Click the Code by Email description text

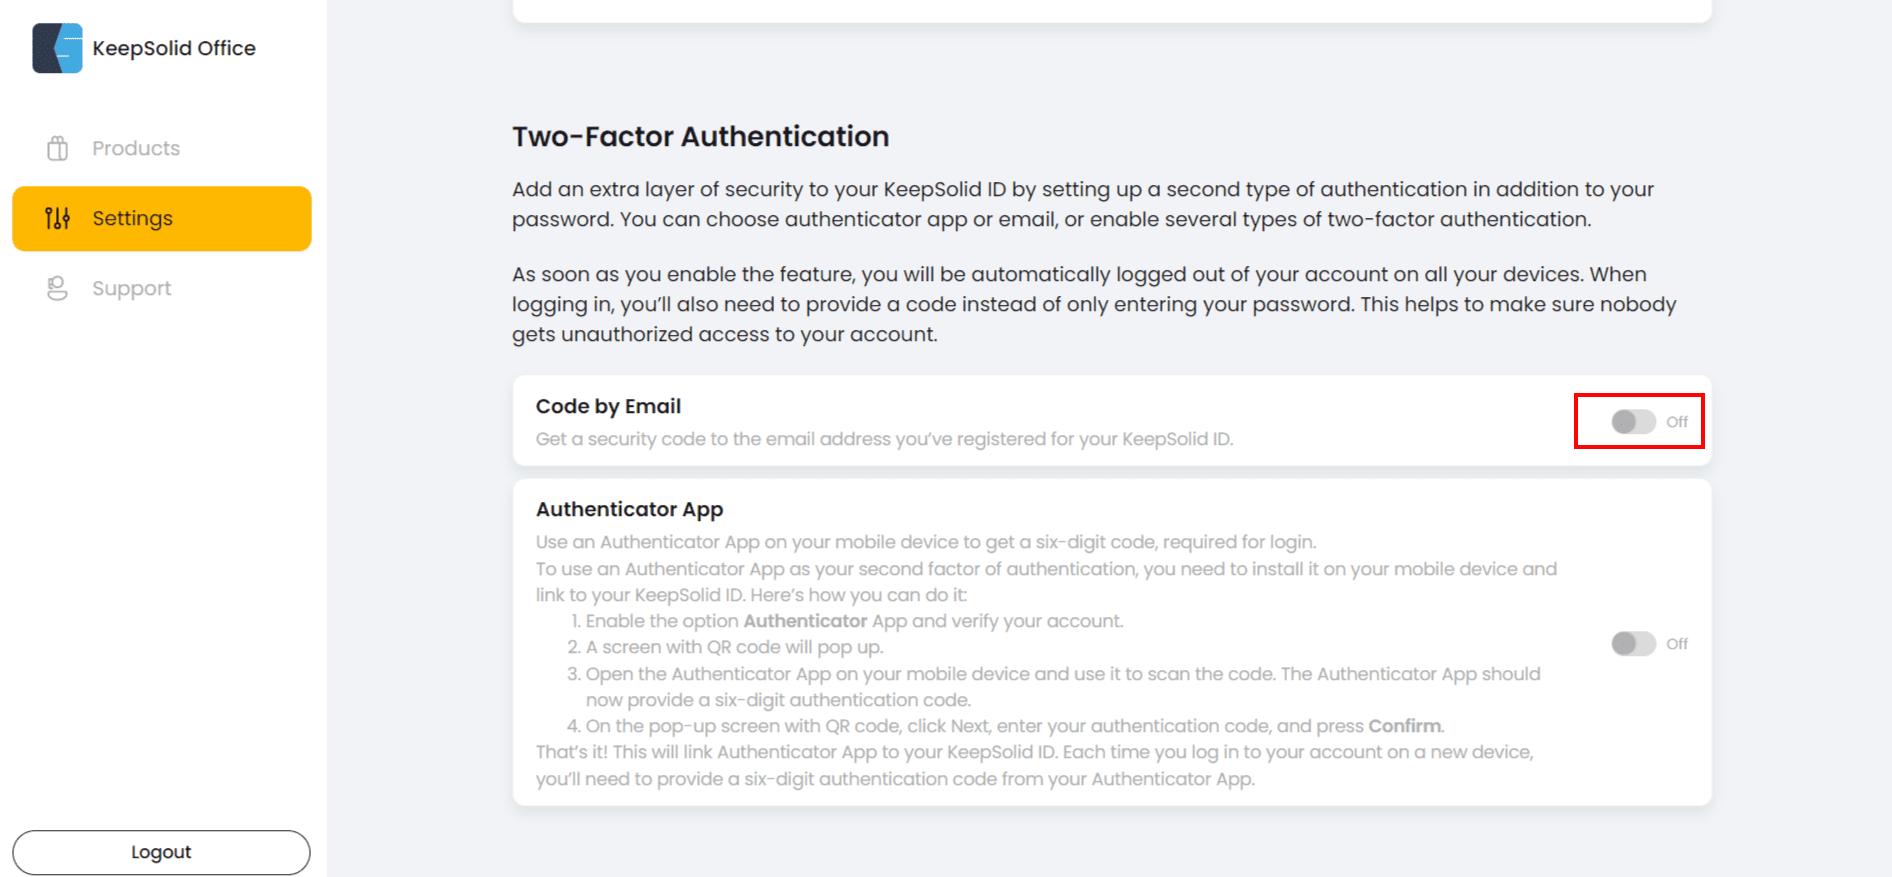click(x=884, y=439)
